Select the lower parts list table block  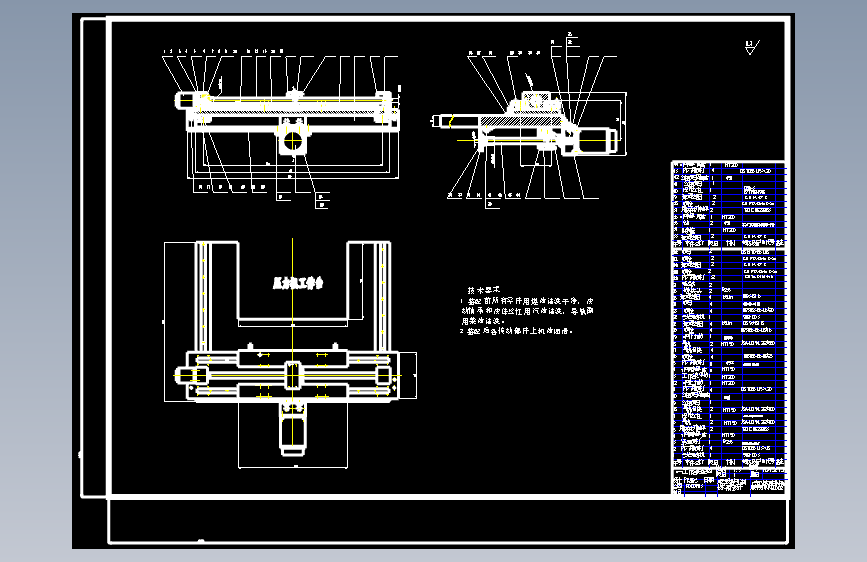(729, 358)
